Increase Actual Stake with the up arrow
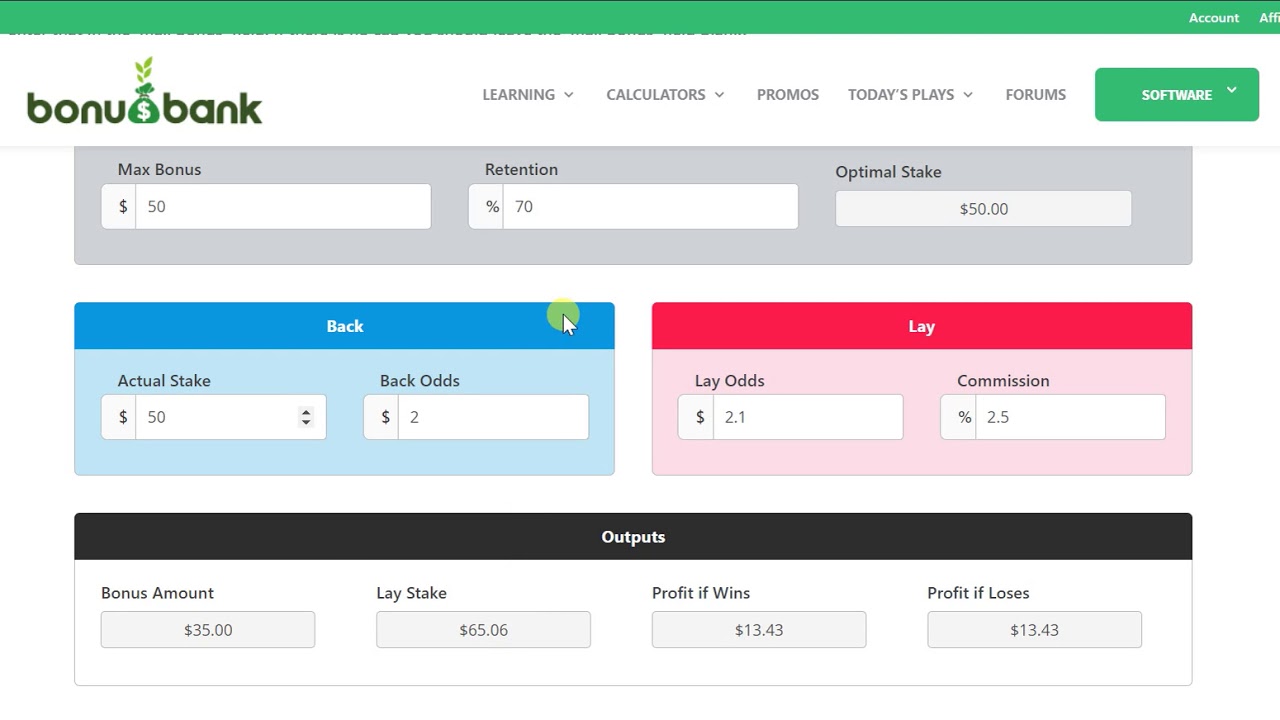This screenshot has height=720, width=1280. pos(306,411)
